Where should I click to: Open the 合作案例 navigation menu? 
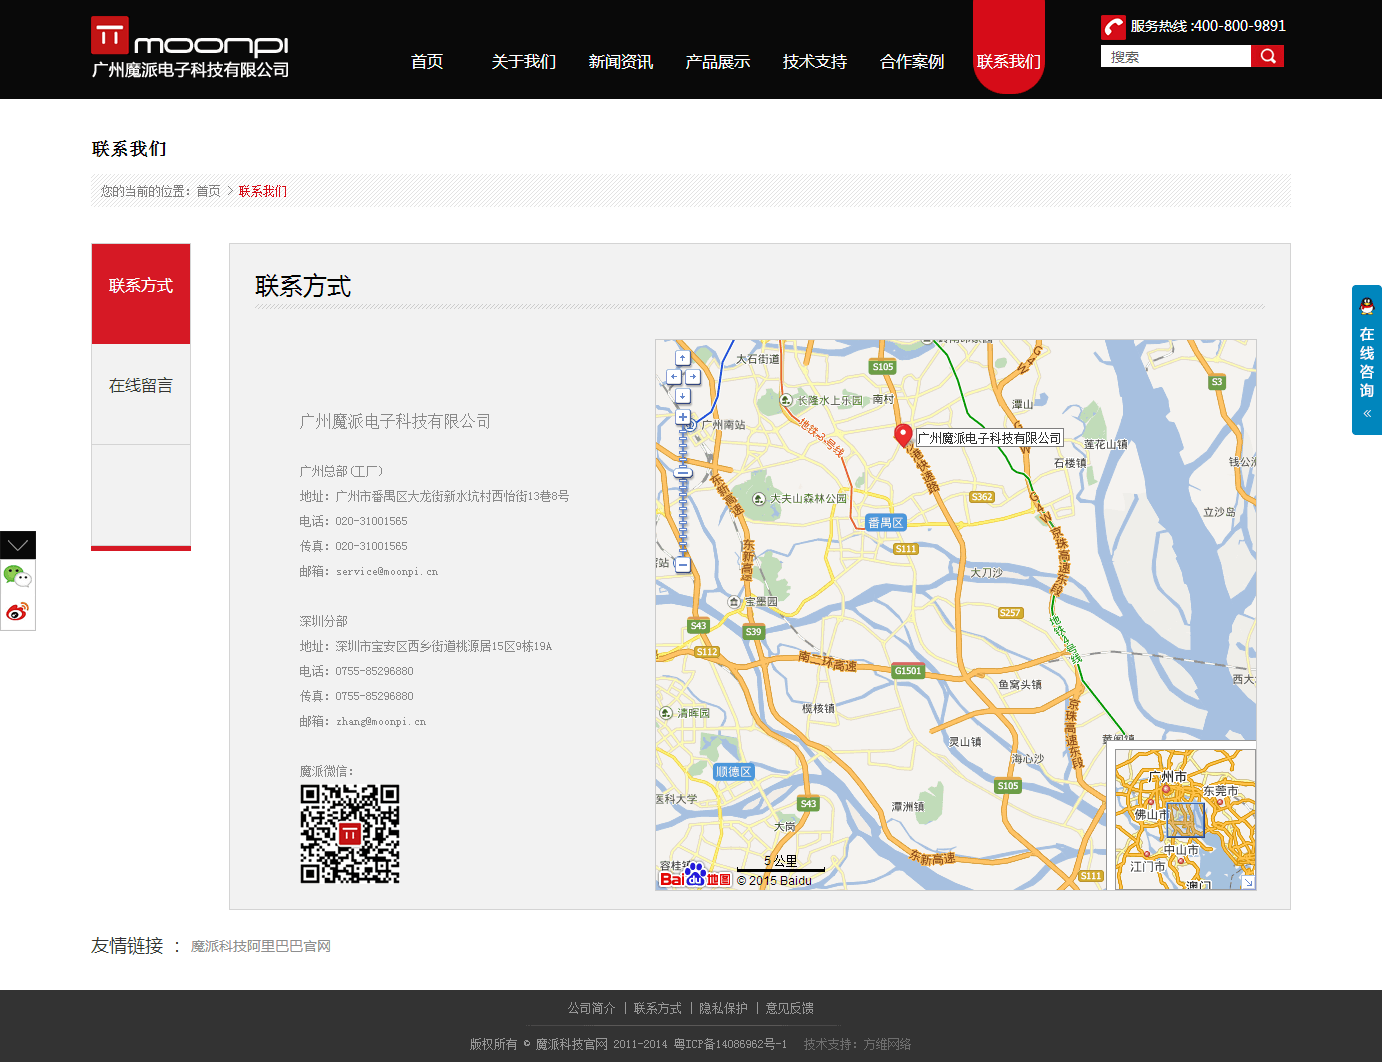(912, 61)
